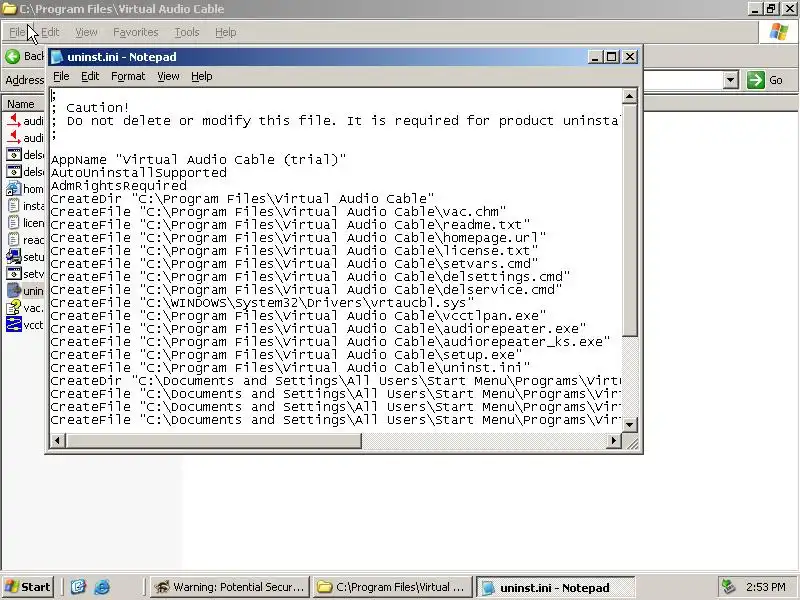Viewport: 800px width, 600px height.
Task: Click Notepad vertical scrollbar down arrow
Action: pyautogui.click(x=630, y=424)
